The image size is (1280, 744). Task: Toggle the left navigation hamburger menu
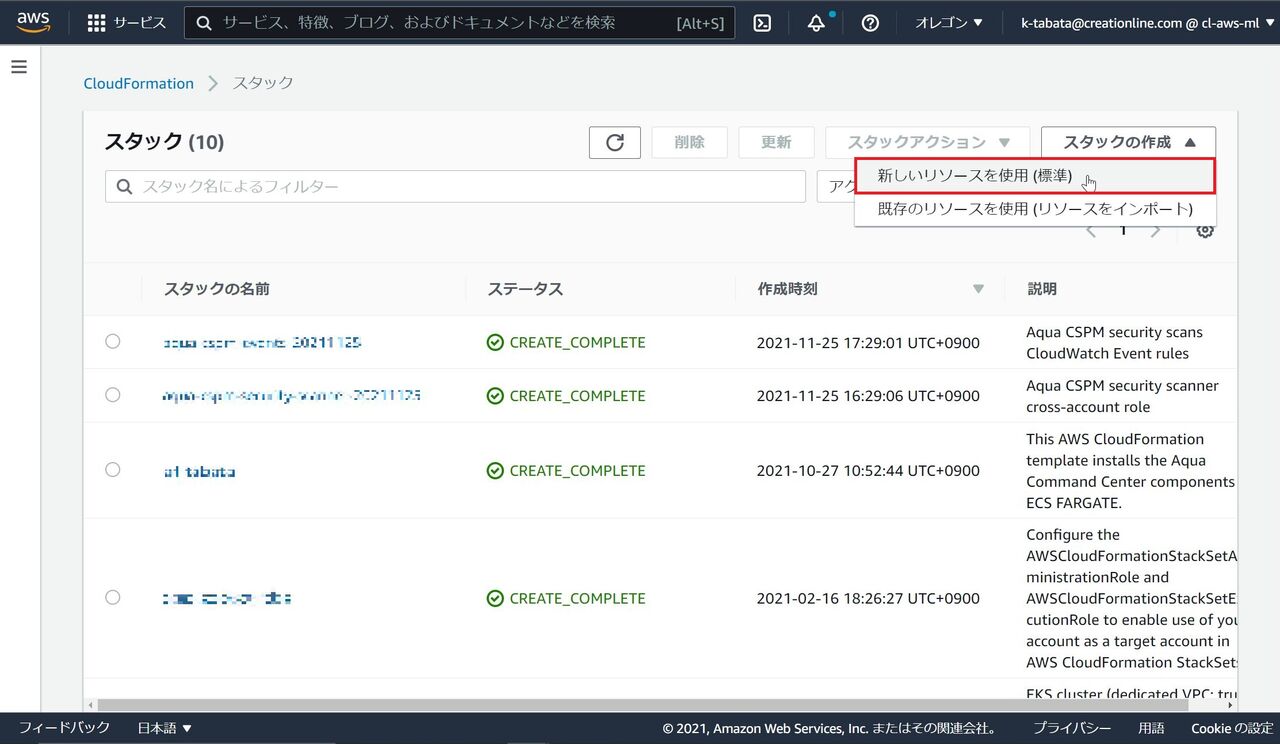pyautogui.click(x=19, y=67)
